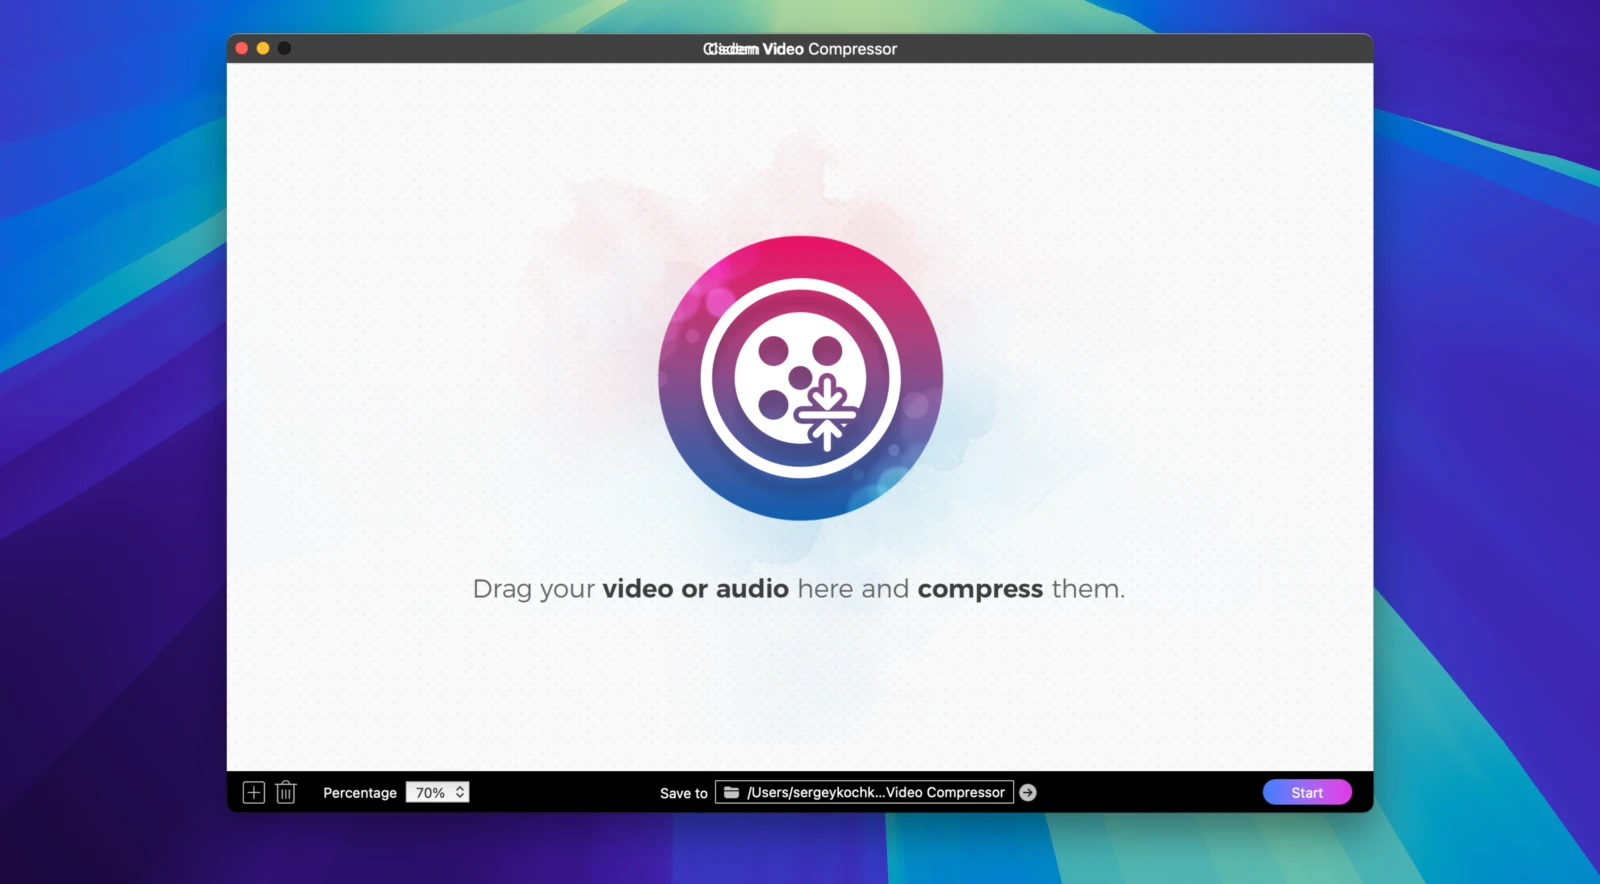Minimize the window with the yellow button

coord(263,48)
